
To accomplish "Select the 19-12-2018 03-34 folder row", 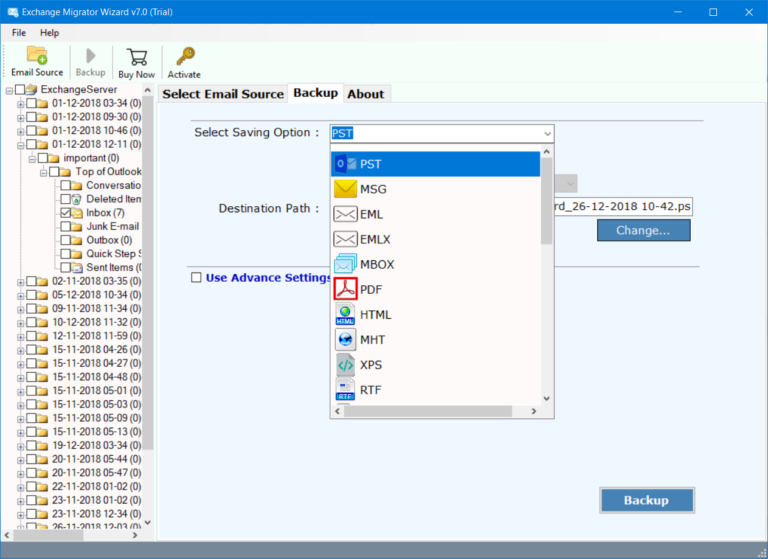I will 96,445.
